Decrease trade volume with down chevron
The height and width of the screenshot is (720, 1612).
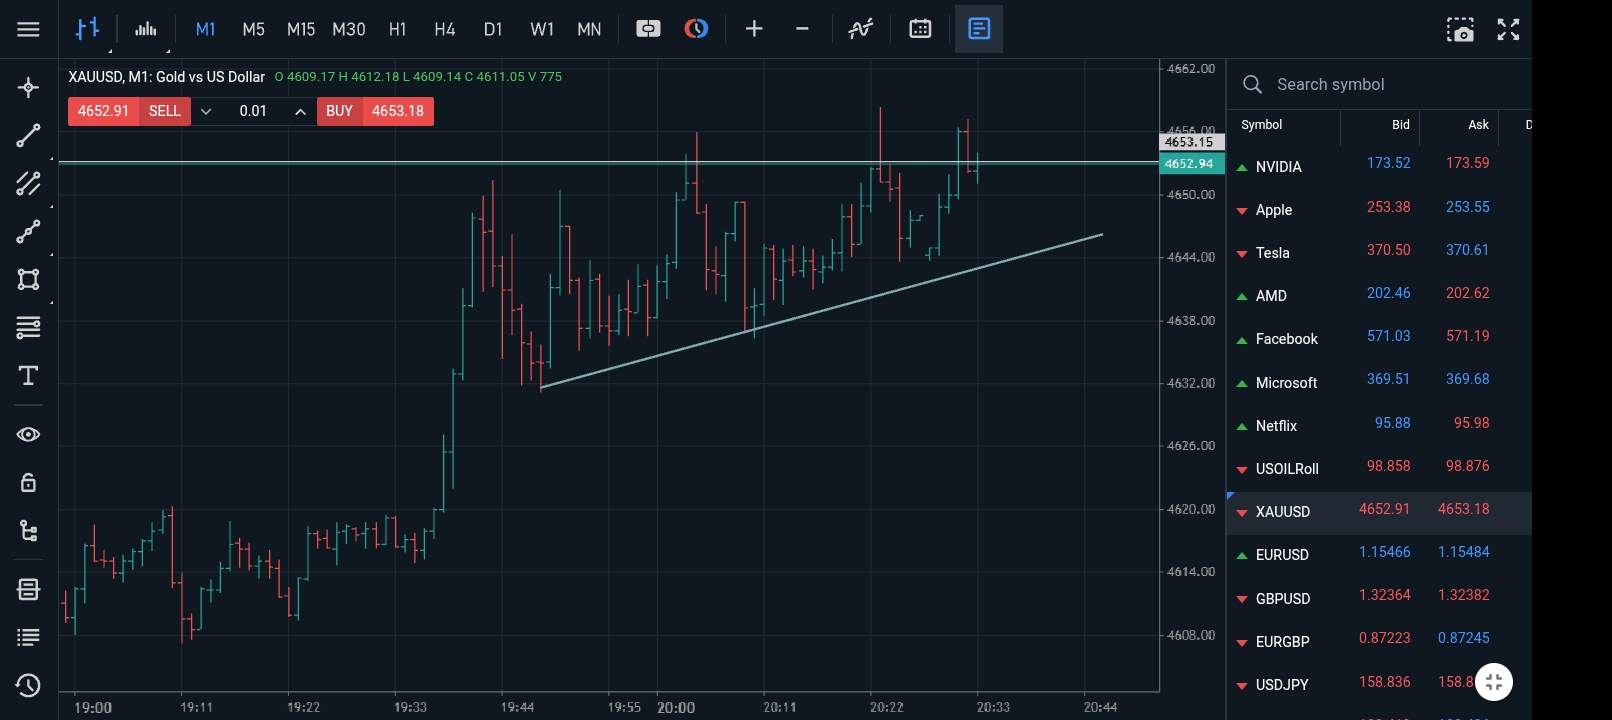pos(206,111)
